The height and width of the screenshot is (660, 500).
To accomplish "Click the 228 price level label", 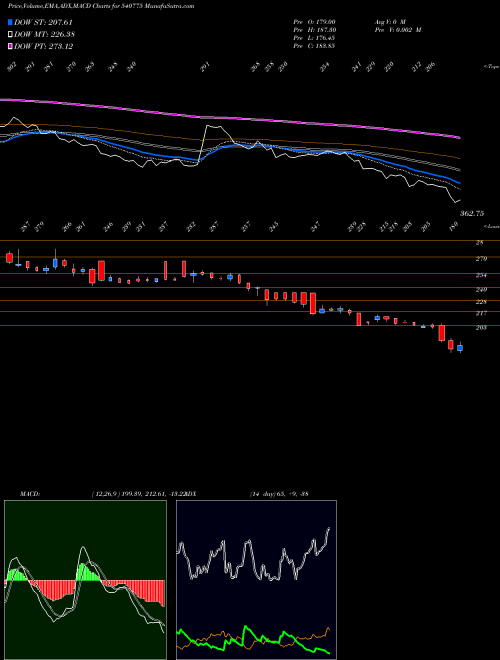I will (481, 302).
